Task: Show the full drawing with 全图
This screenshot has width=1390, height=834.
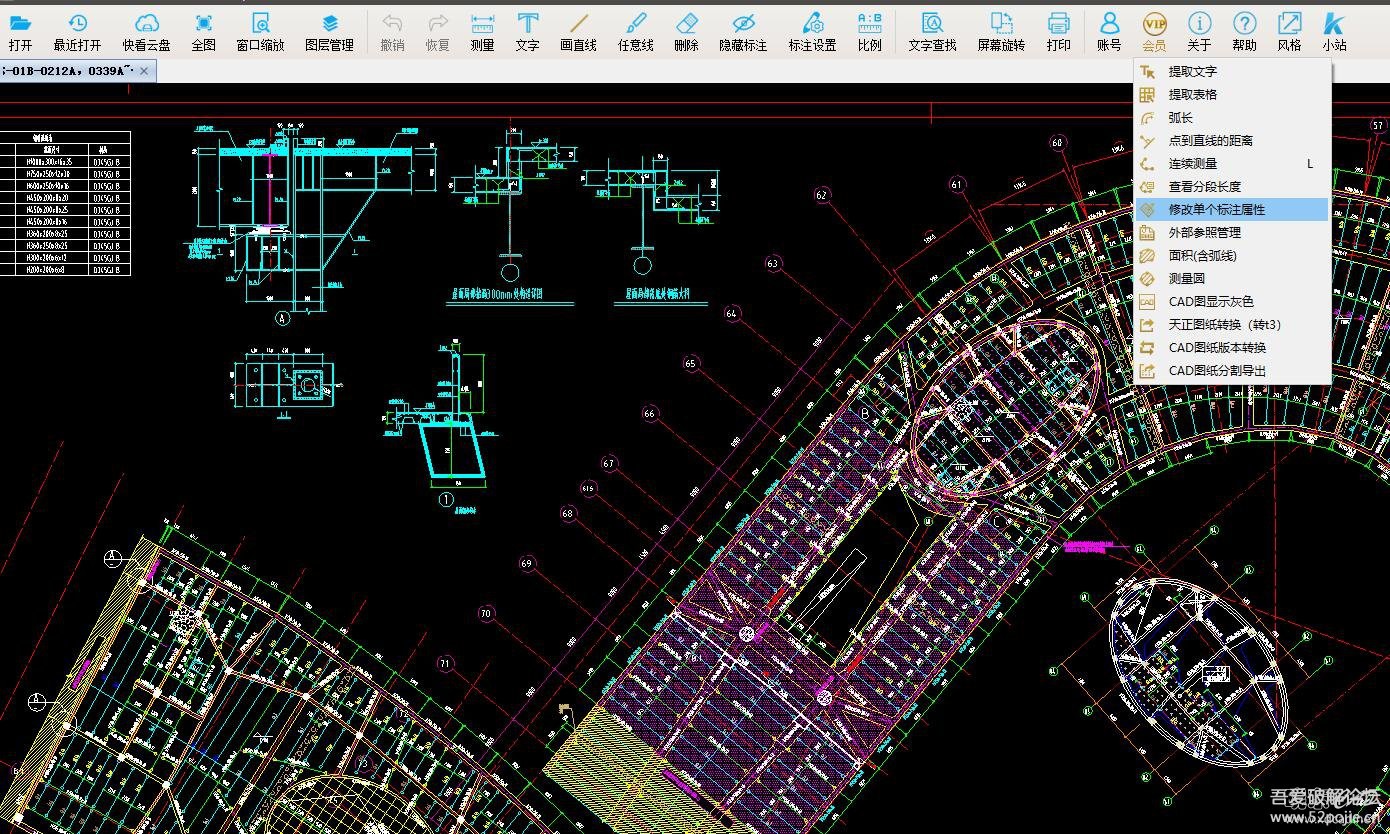Action: [204, 31]
